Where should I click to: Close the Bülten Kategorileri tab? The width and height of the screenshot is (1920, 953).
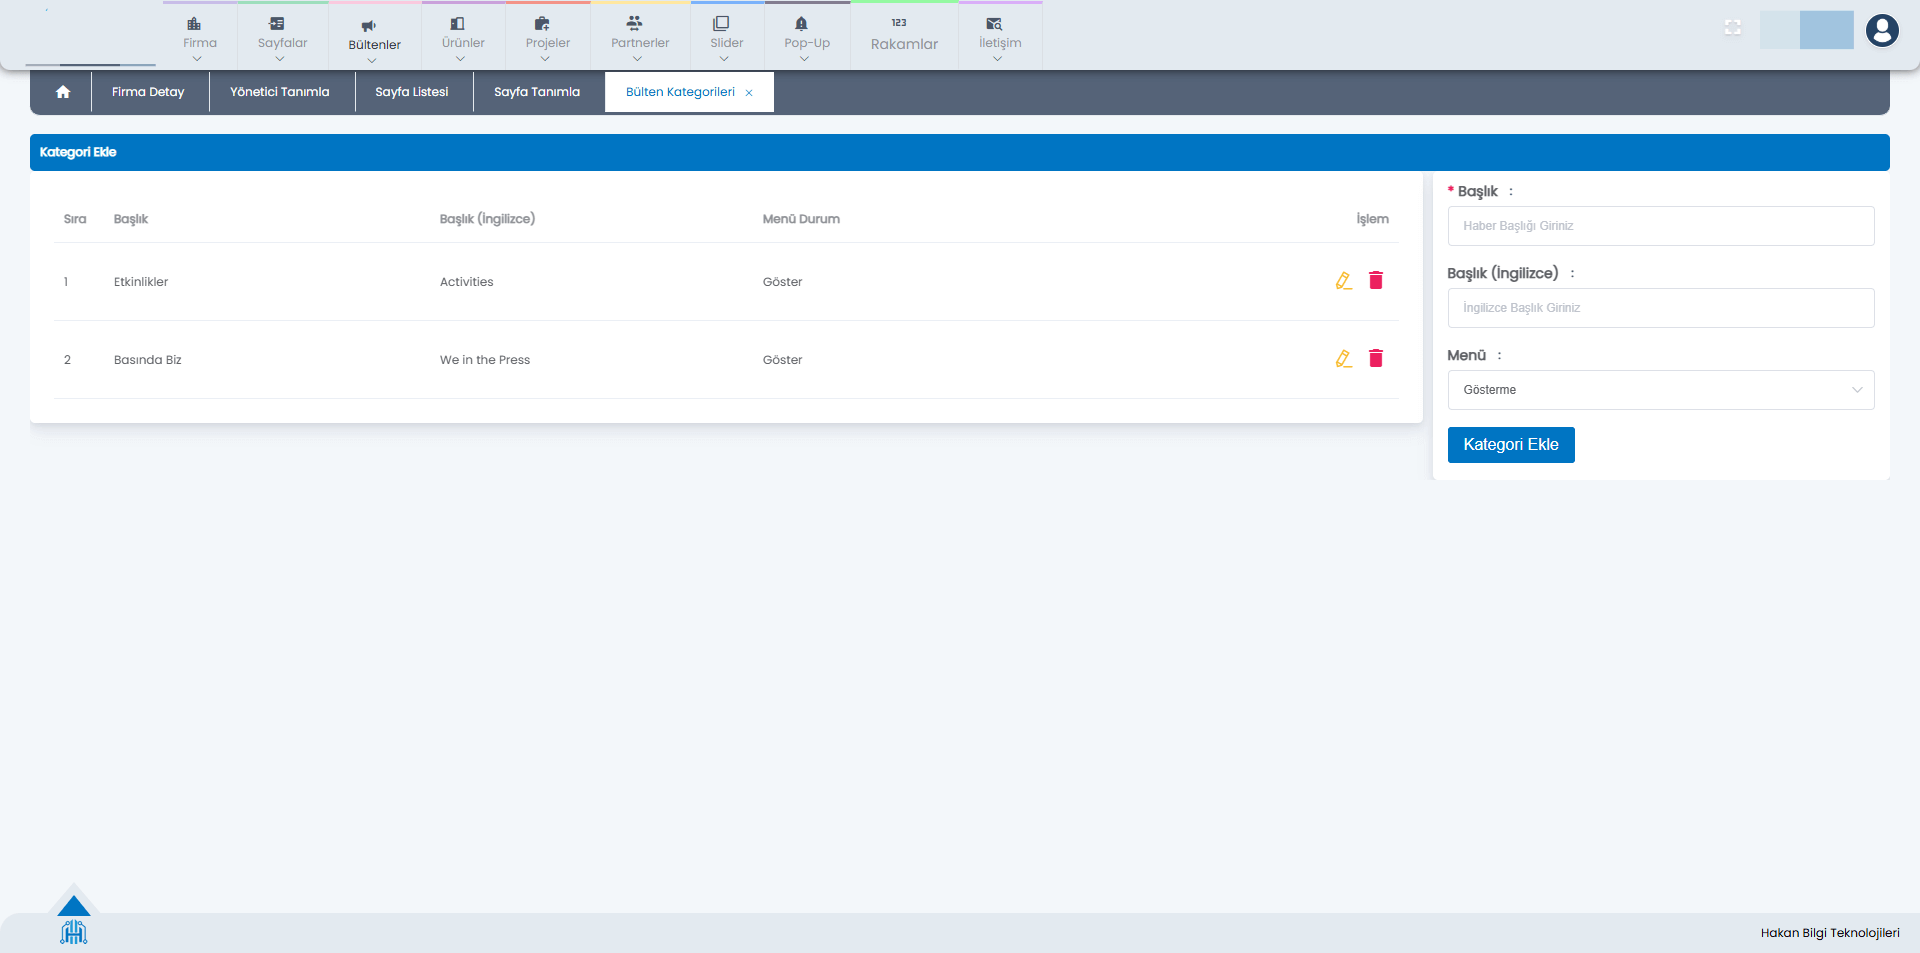coord(749,93)
